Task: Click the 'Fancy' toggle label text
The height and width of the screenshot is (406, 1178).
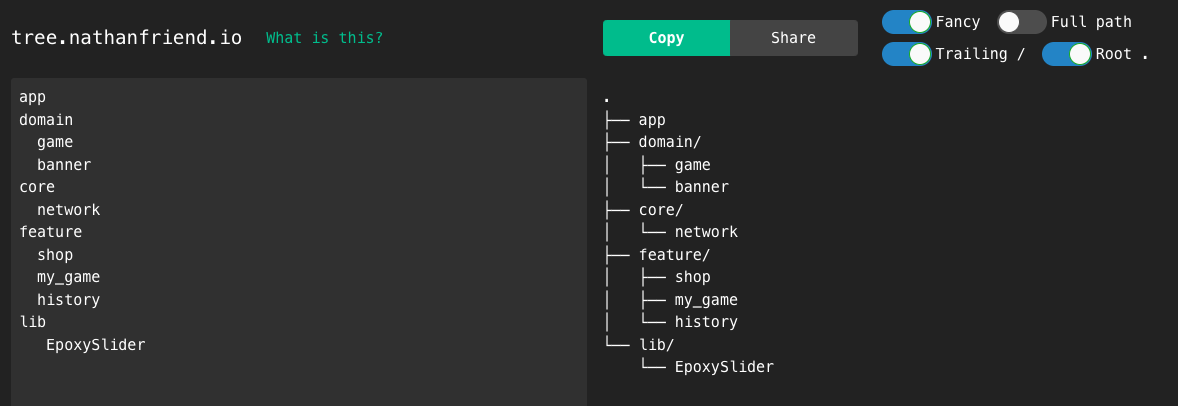Action: (x=958, y=22)
